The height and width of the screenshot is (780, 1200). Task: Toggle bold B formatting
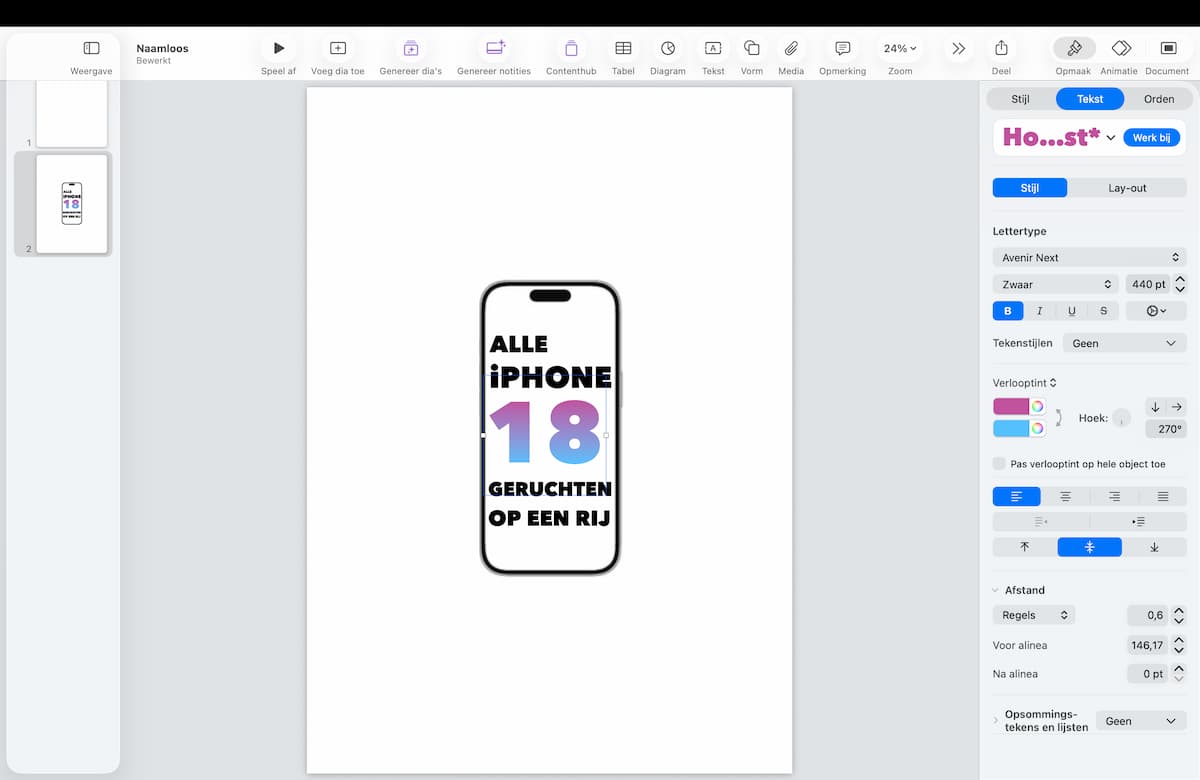1008,311
